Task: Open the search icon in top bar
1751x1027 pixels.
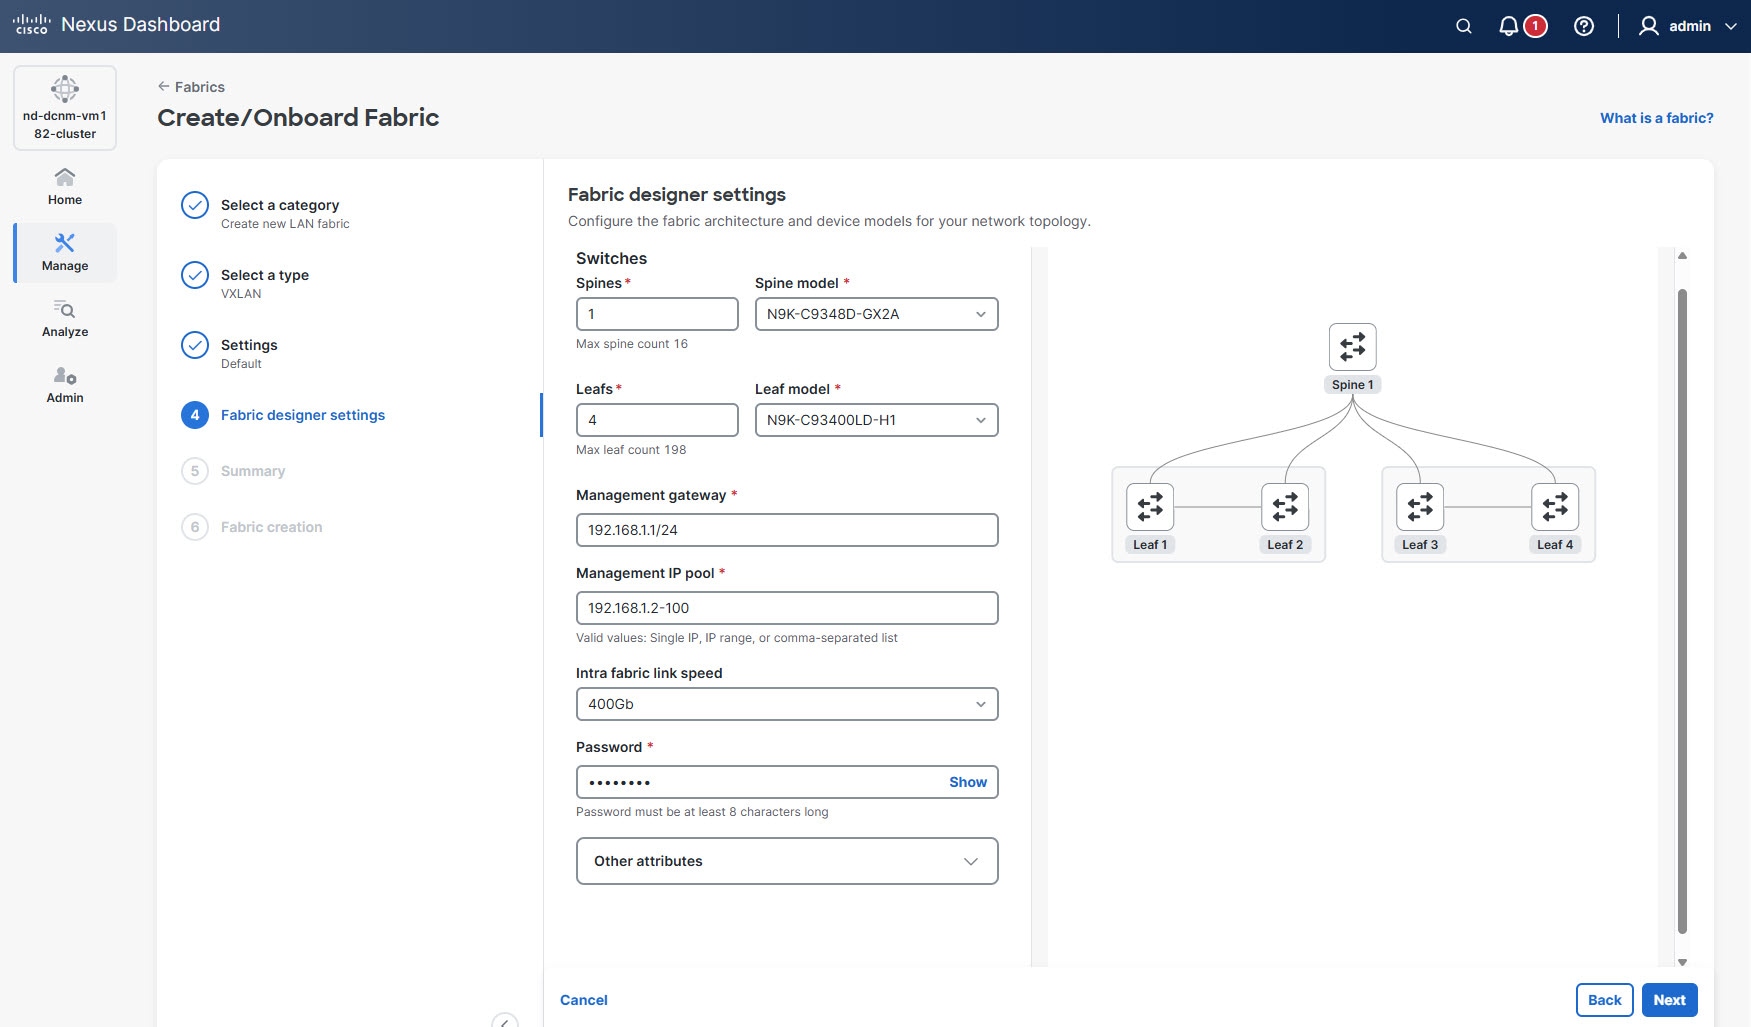Action: pyautogui.click(x=1463, y=25)
